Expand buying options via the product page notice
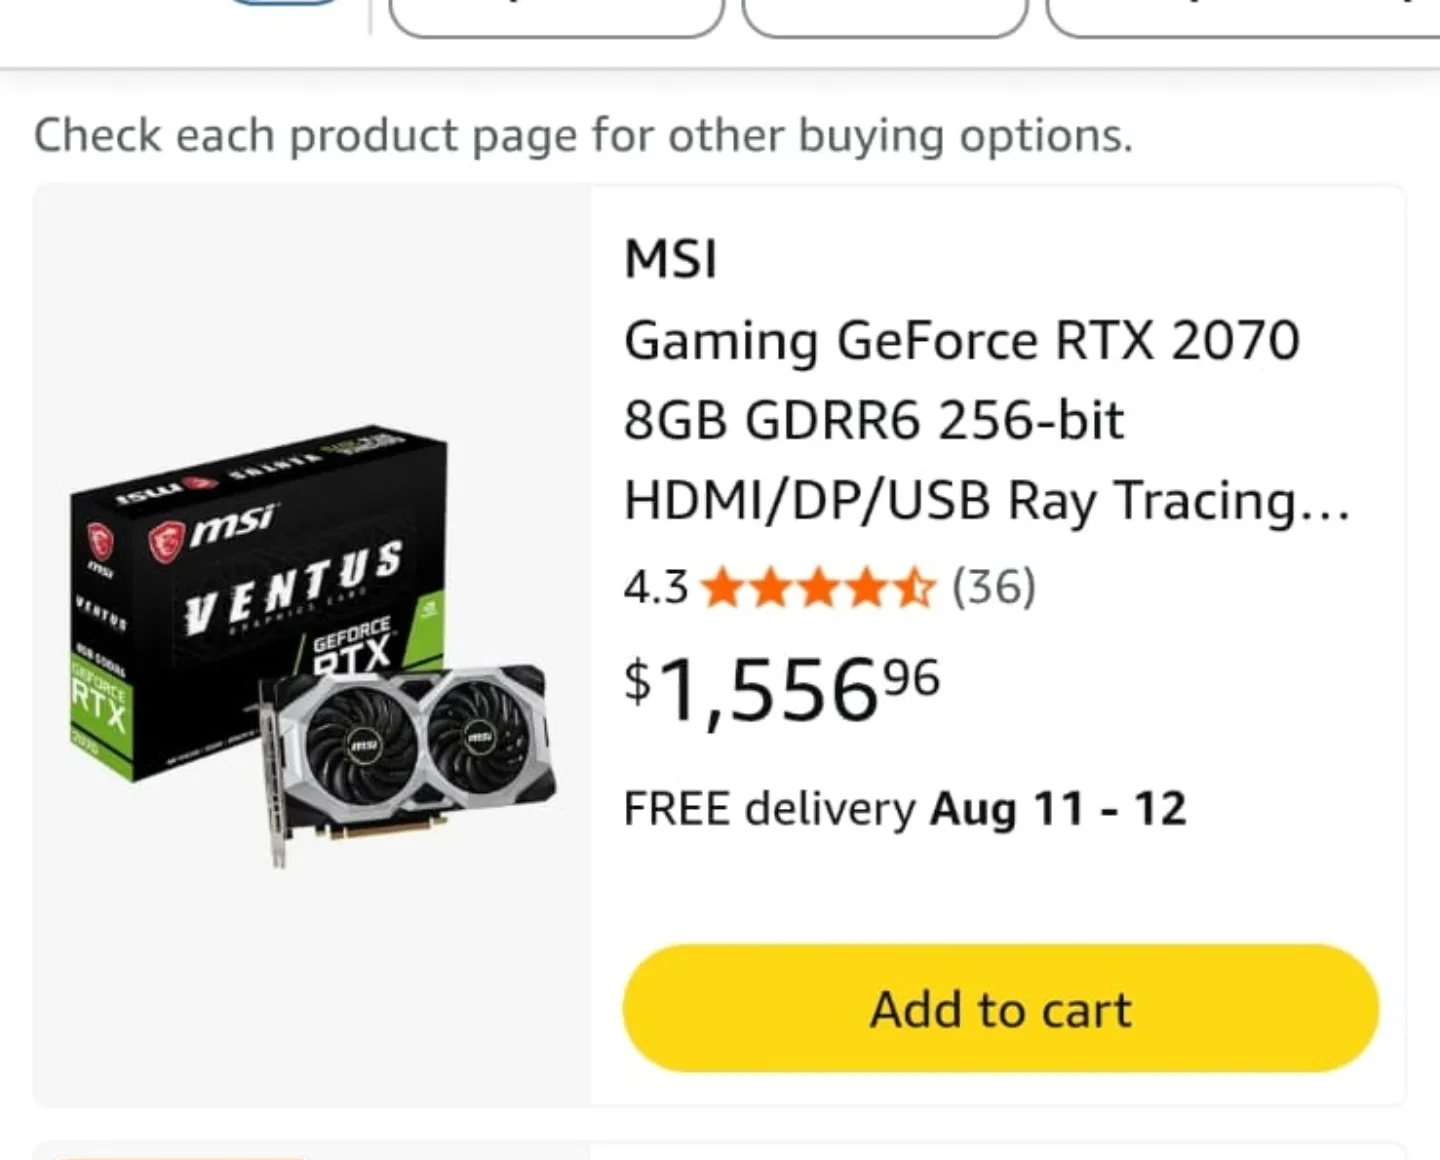 (583, 134)
